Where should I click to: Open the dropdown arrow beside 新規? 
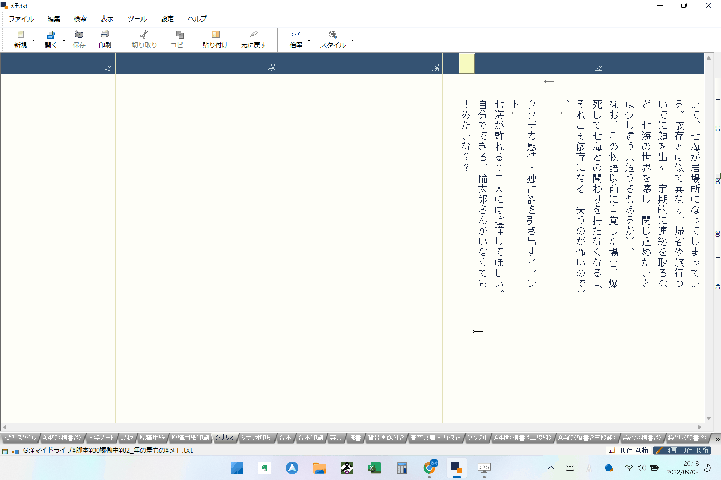tap(34, 40)
